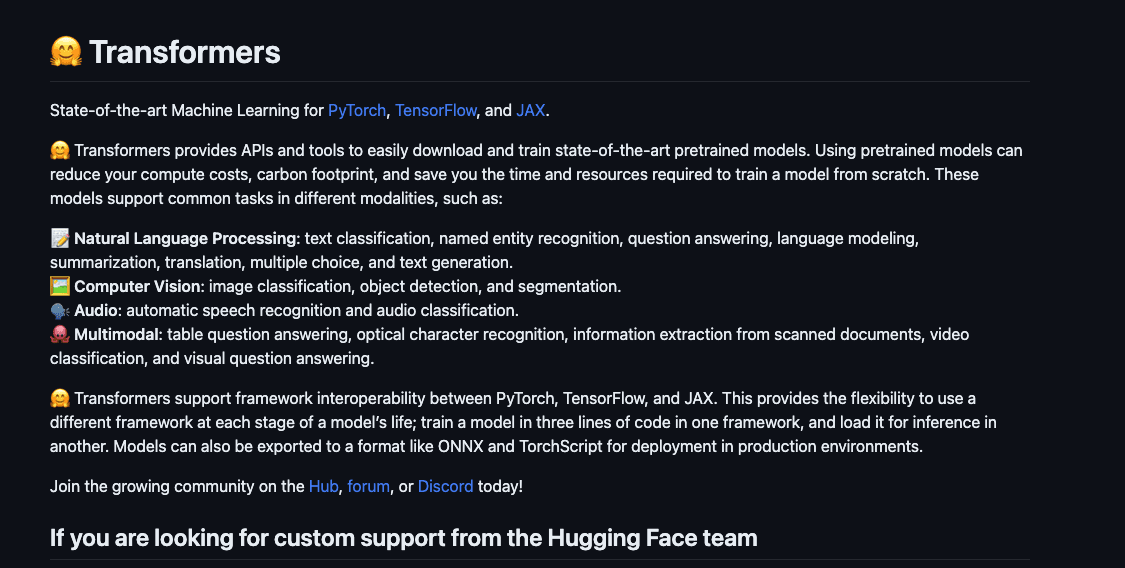This screenshot has width=1125, height=568.
Task: Click the framed picture emoji beside Computer Vision
Action: click(60, 287)
